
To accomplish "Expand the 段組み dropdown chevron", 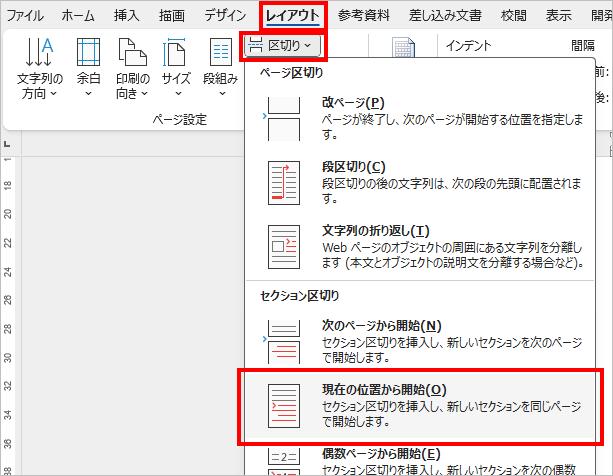I will pos(222,94).
